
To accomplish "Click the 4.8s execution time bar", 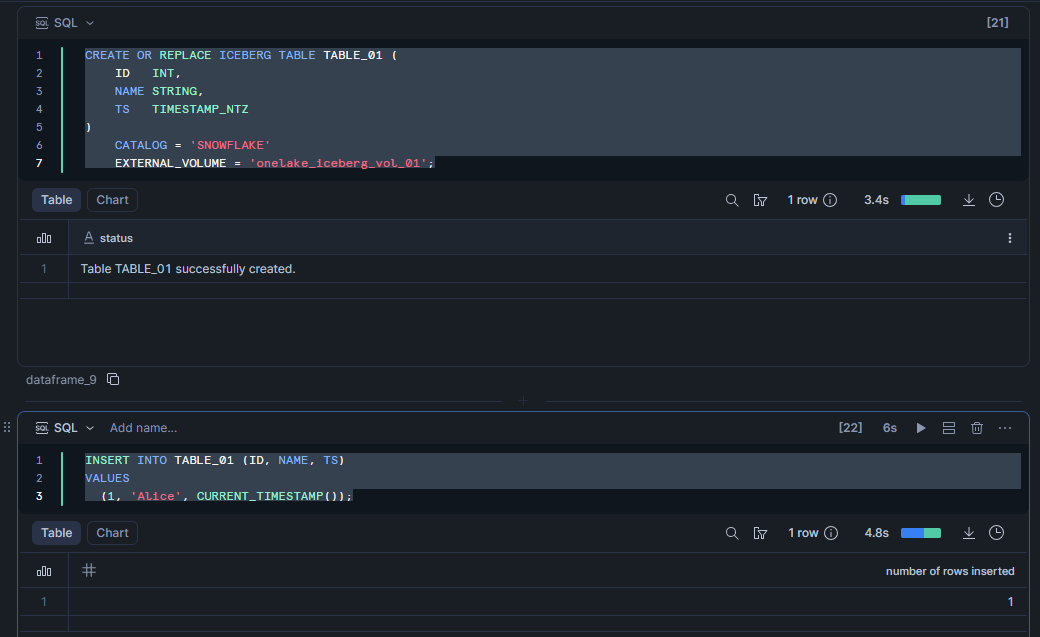I will coord(921,533).
